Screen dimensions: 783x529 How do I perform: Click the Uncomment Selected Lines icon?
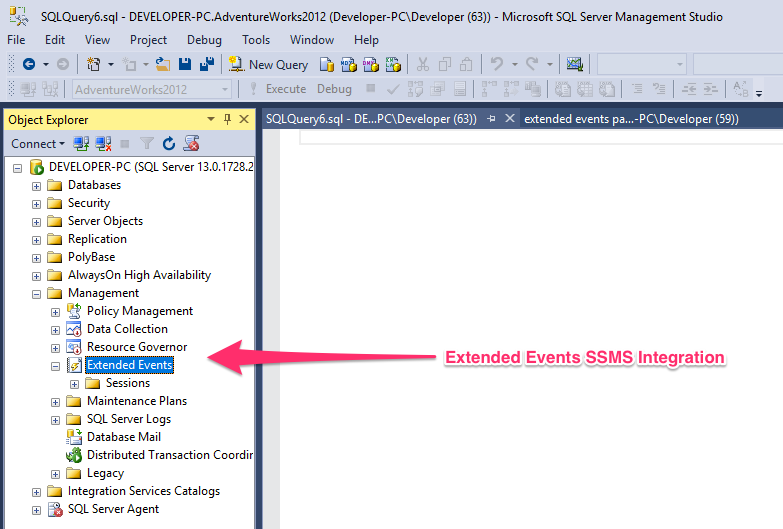pos(659,89)
